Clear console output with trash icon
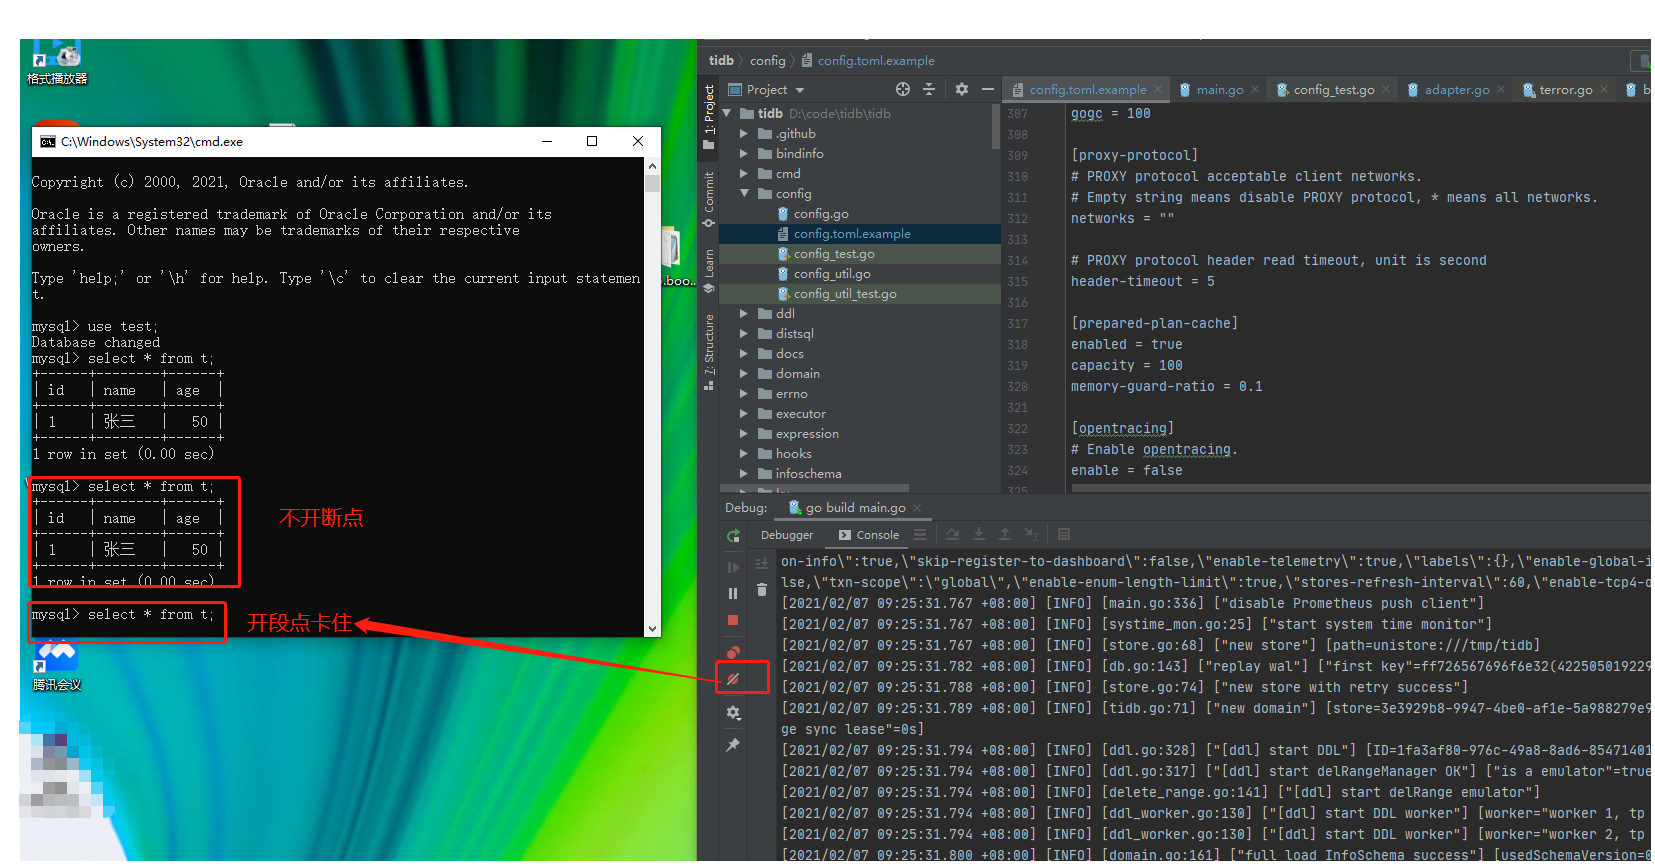Viewport: 1655px width, 866px height. [762, 590]
